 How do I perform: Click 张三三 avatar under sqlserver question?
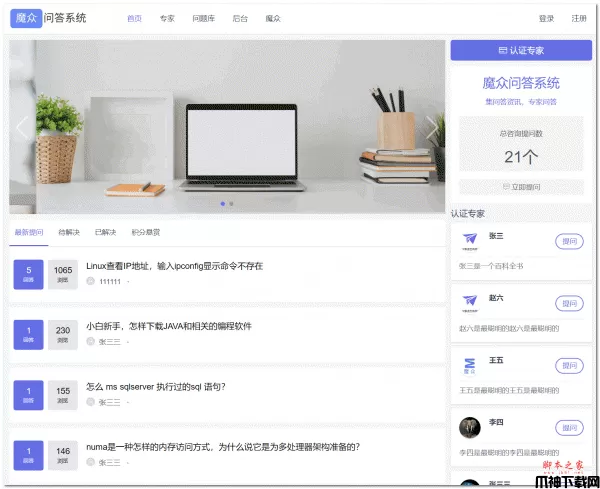click(90, 402)
